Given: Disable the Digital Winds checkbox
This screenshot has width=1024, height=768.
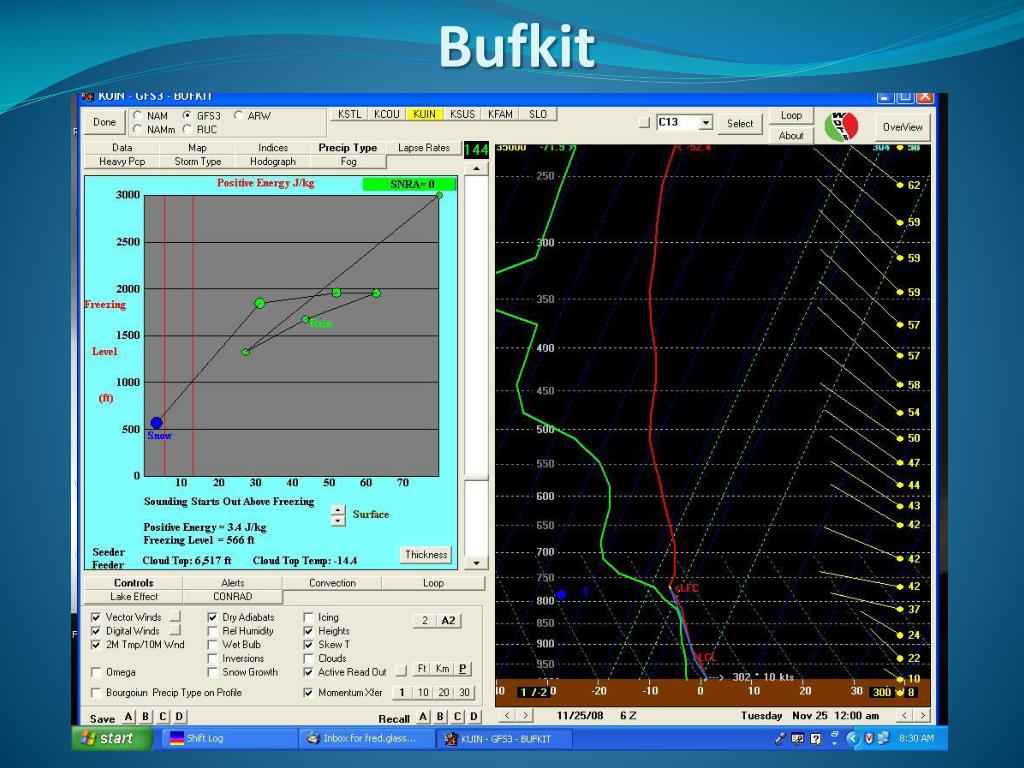Looking at the screenshot, I should click(x=96, y=631).
